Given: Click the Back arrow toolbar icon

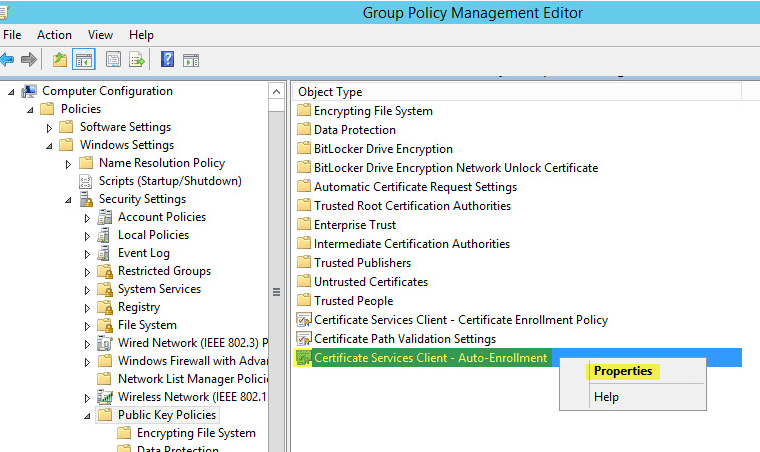Looking at the screenshot, I should tap(7, 60).
